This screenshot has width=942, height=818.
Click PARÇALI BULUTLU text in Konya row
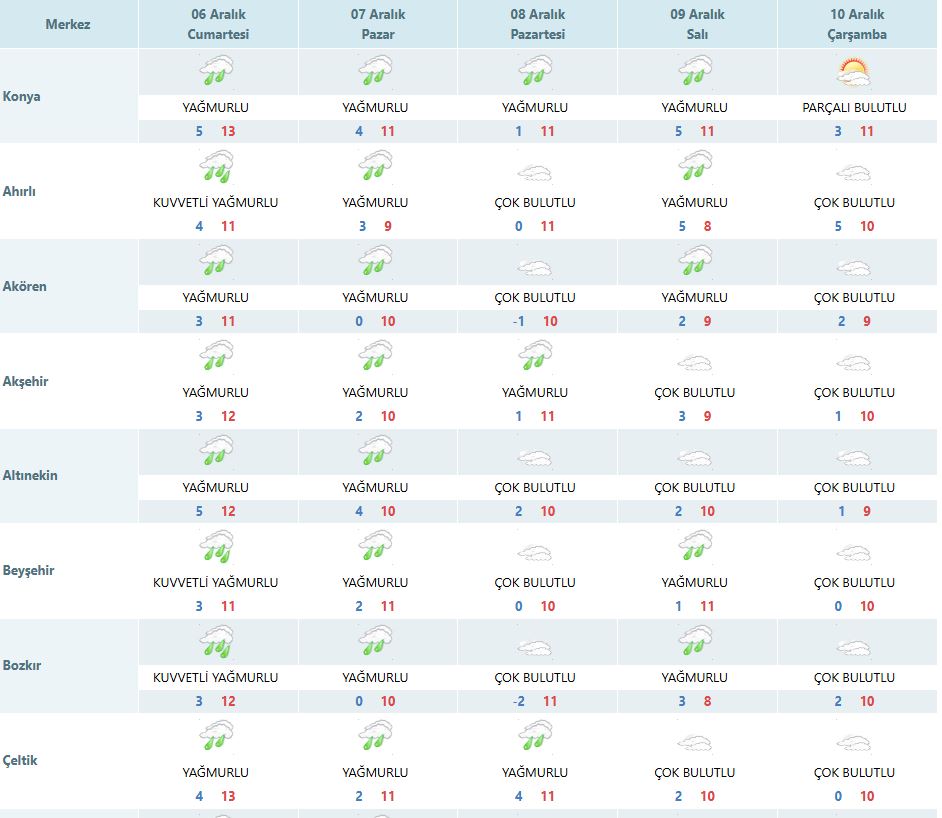click(854, 107)
